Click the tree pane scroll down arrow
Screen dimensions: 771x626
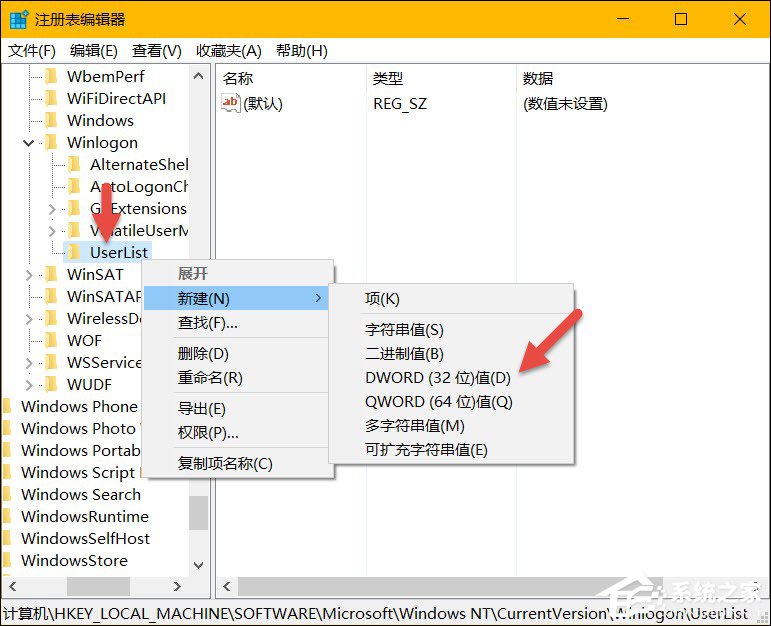point(198,565)
